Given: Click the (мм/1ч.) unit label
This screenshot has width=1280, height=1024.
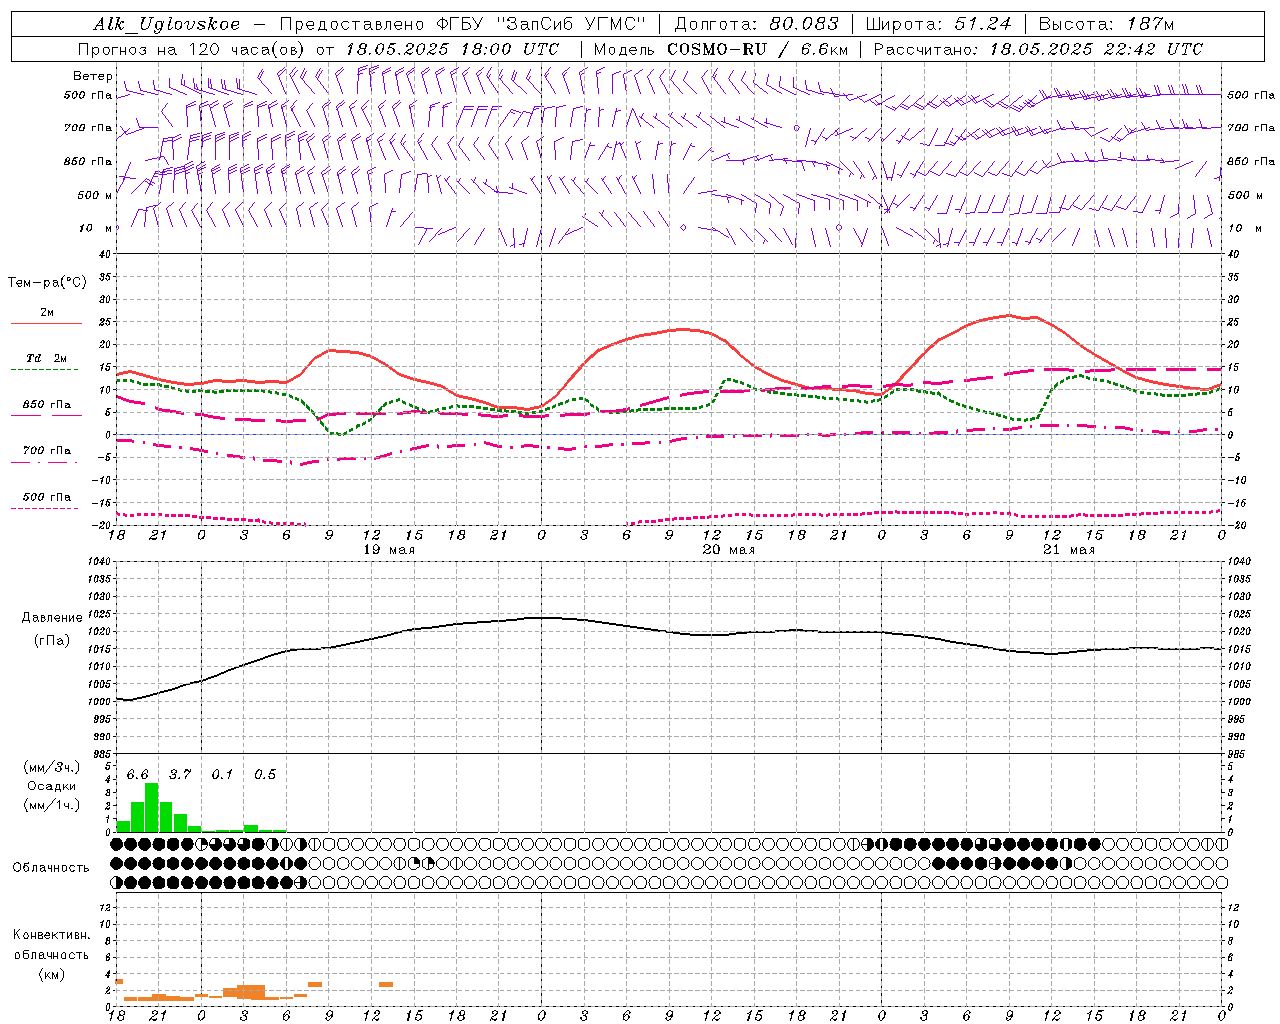Looking at the screenshot, I should [52, 806].
